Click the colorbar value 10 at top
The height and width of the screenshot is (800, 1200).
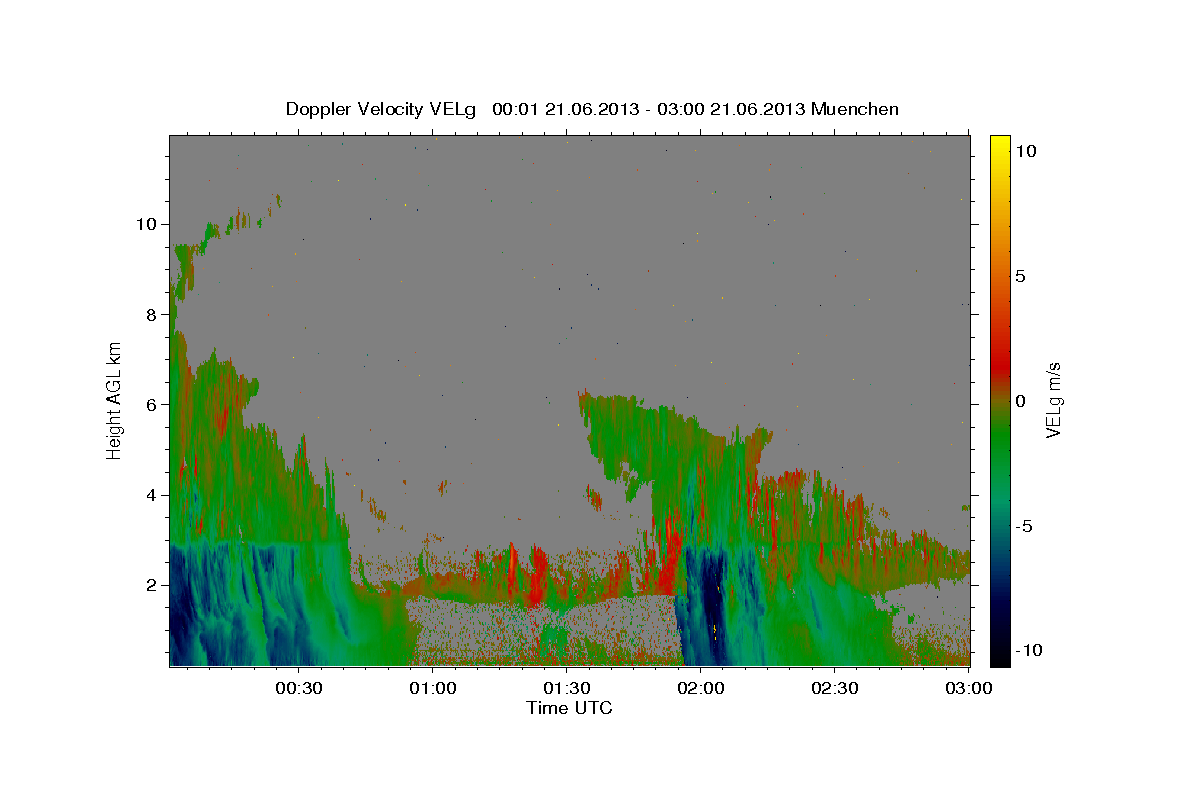tap(1027, 151)
